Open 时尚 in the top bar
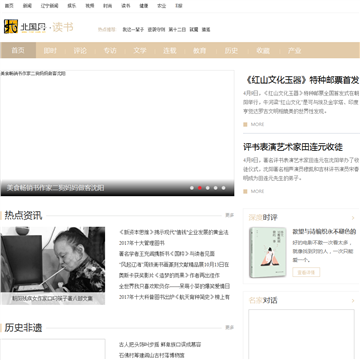The image size is (360, 360). click(108, 6)
